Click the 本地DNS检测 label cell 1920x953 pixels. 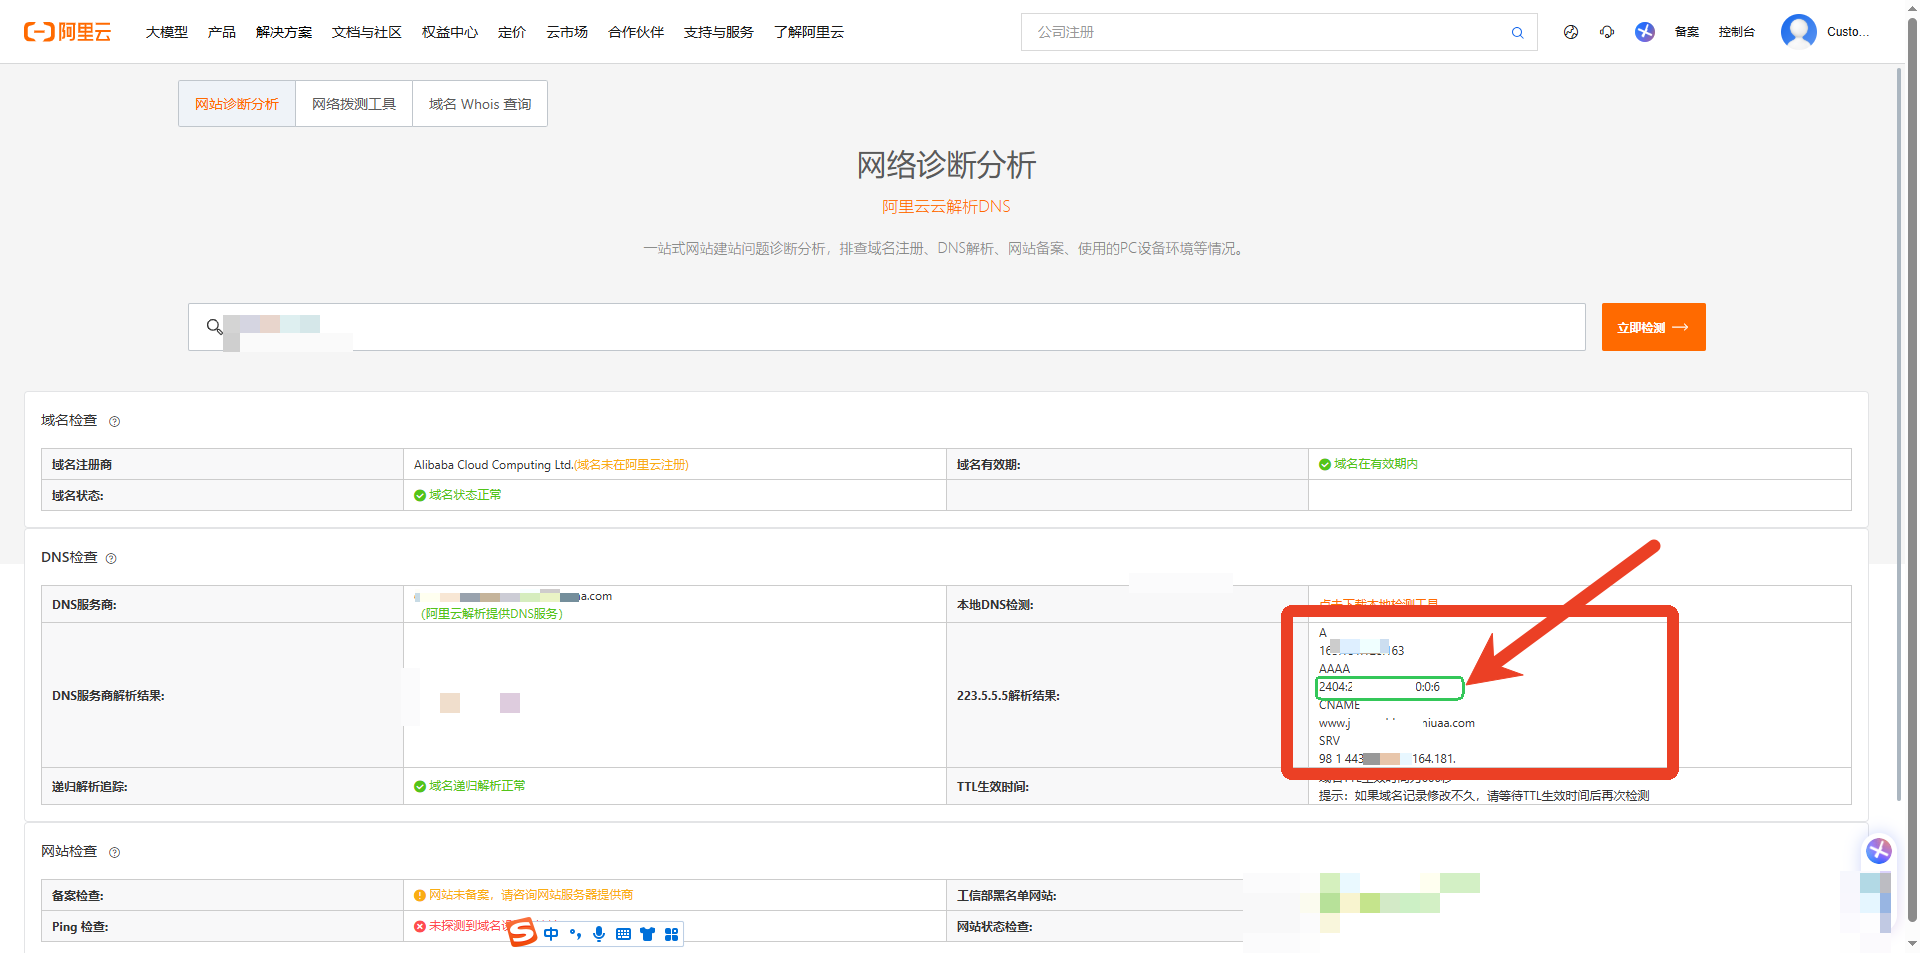coord(1127,604)
